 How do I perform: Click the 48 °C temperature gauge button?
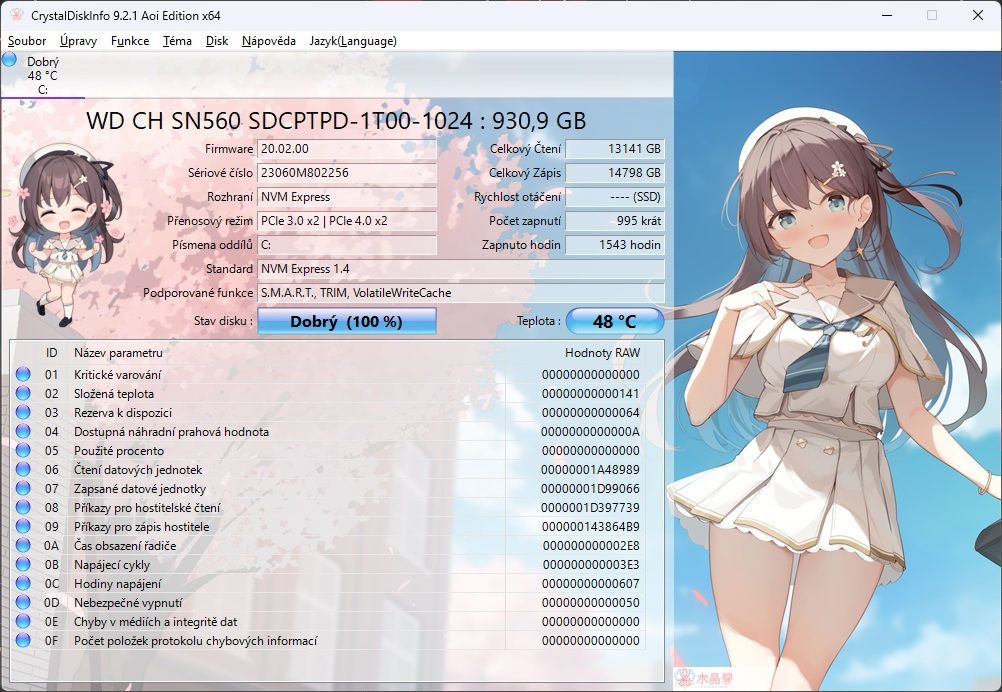pos(615,321)
